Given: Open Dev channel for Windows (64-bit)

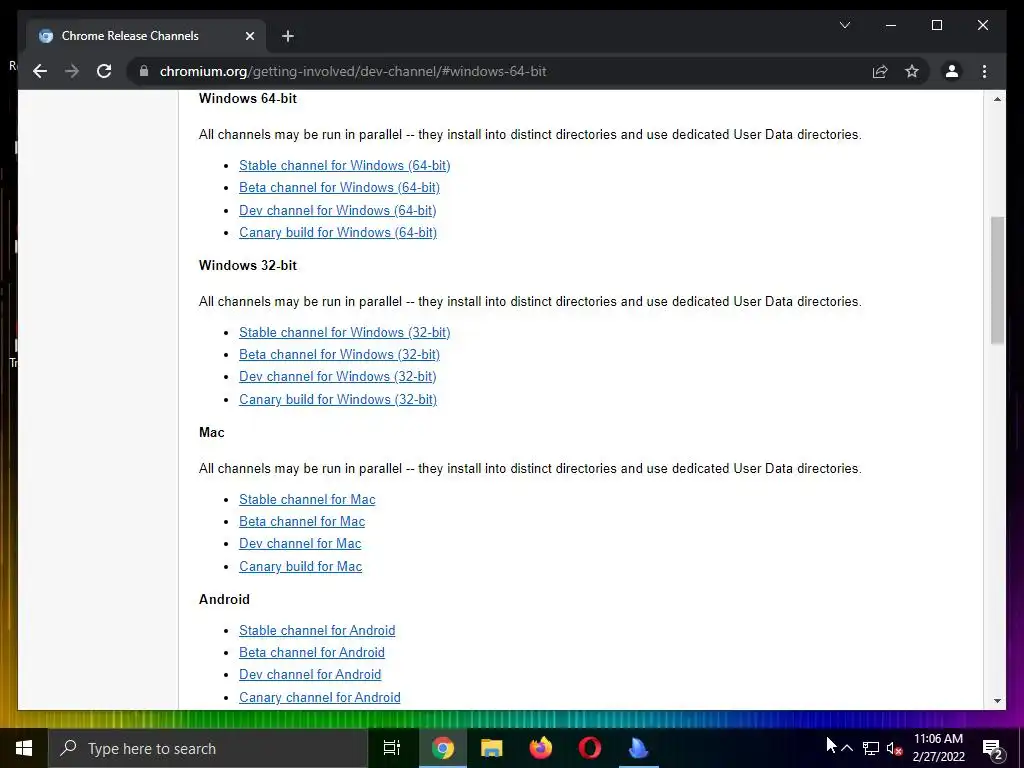Looking at the screenshot, I should [x=337, y=210].
